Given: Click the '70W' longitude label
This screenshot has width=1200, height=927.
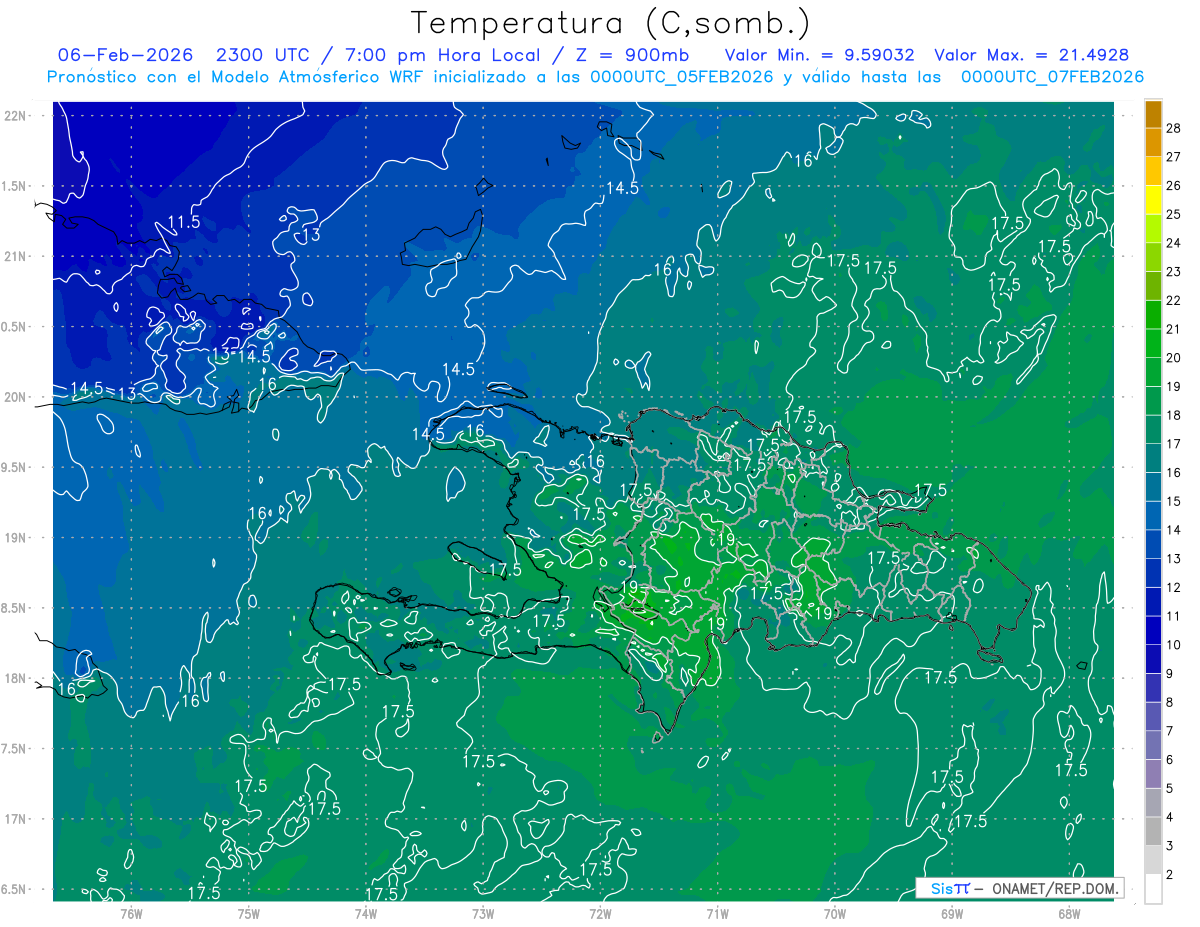Looking at the screenshot, I should pos(835,913).
